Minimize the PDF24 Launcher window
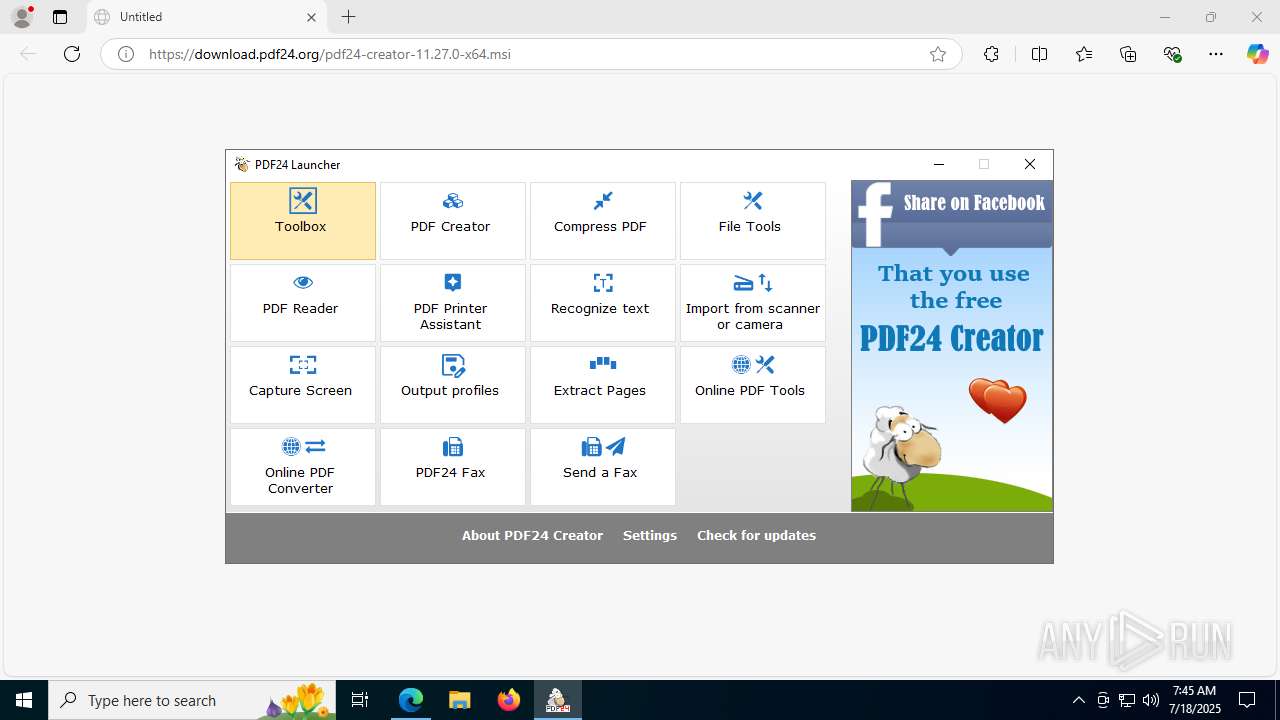This screenshot has height=720, width=1280. click(x=938, y=164)
